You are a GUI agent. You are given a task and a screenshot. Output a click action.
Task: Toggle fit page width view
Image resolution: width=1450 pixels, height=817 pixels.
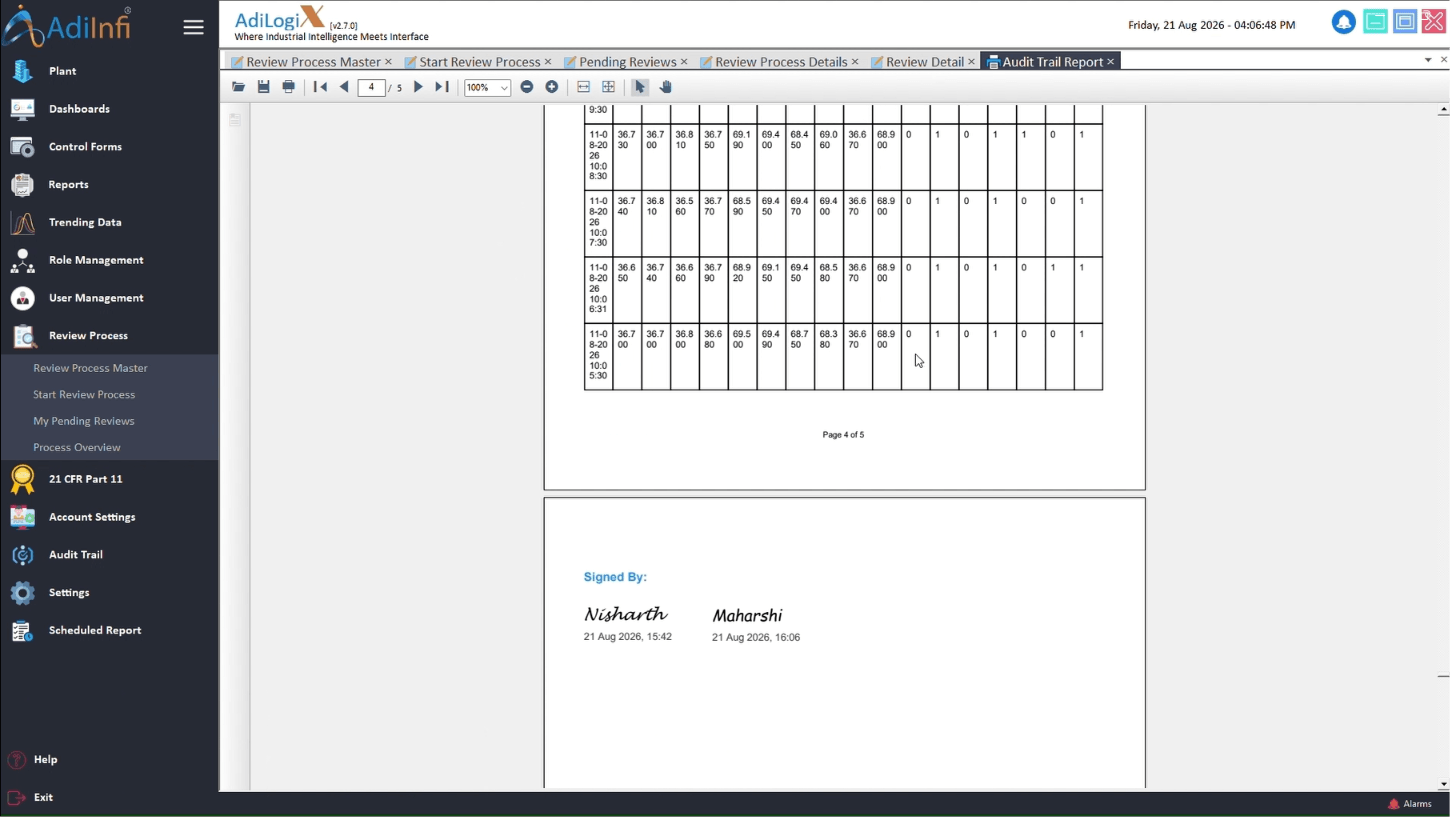(584, 87)
